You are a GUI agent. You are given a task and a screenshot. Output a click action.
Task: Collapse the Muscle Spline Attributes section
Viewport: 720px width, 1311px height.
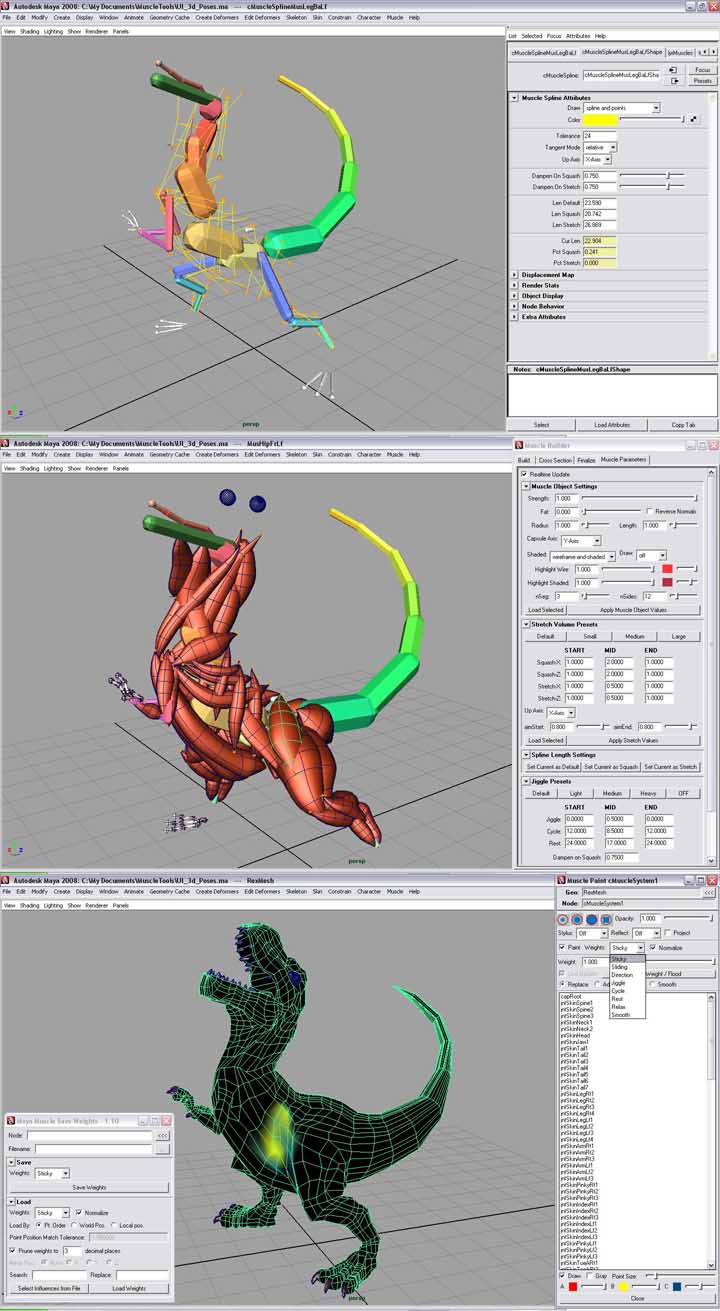514,97
